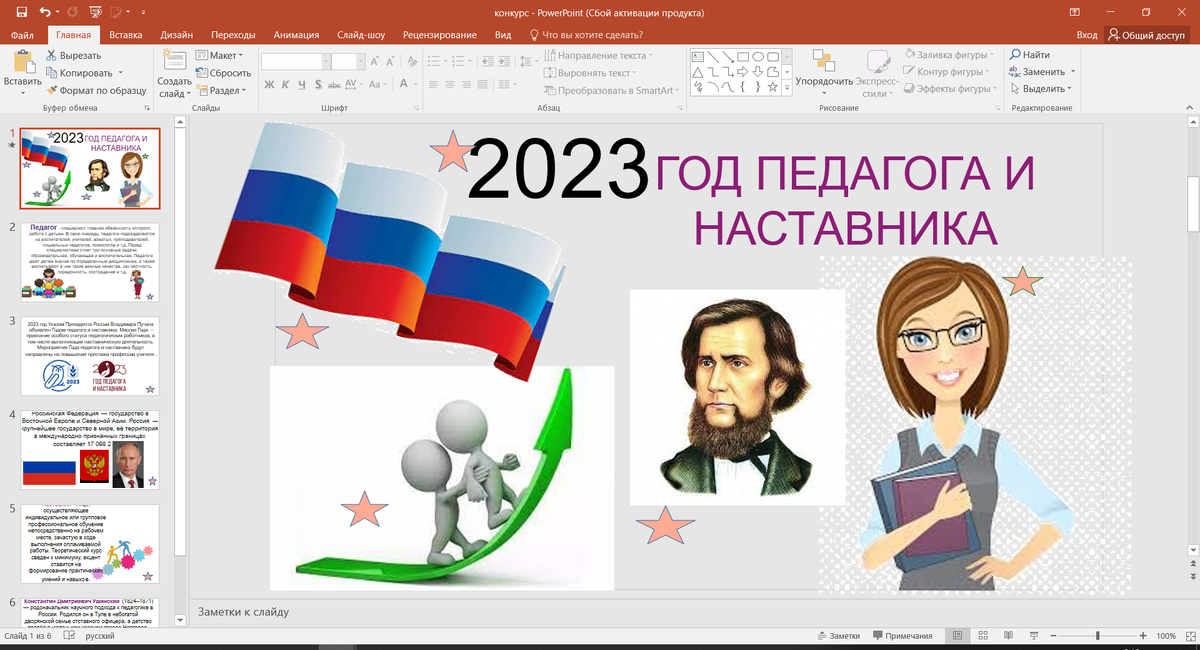Select slide 2 thumbnail about Педагог
Viewport: 1200px width, 650px height.
90,262
